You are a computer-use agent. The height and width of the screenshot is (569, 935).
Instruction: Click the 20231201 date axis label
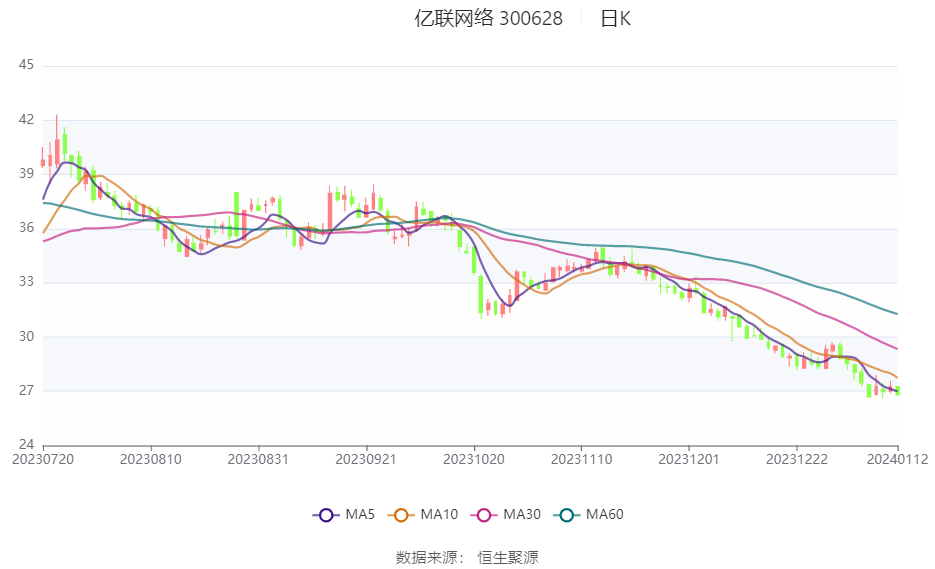689,459
